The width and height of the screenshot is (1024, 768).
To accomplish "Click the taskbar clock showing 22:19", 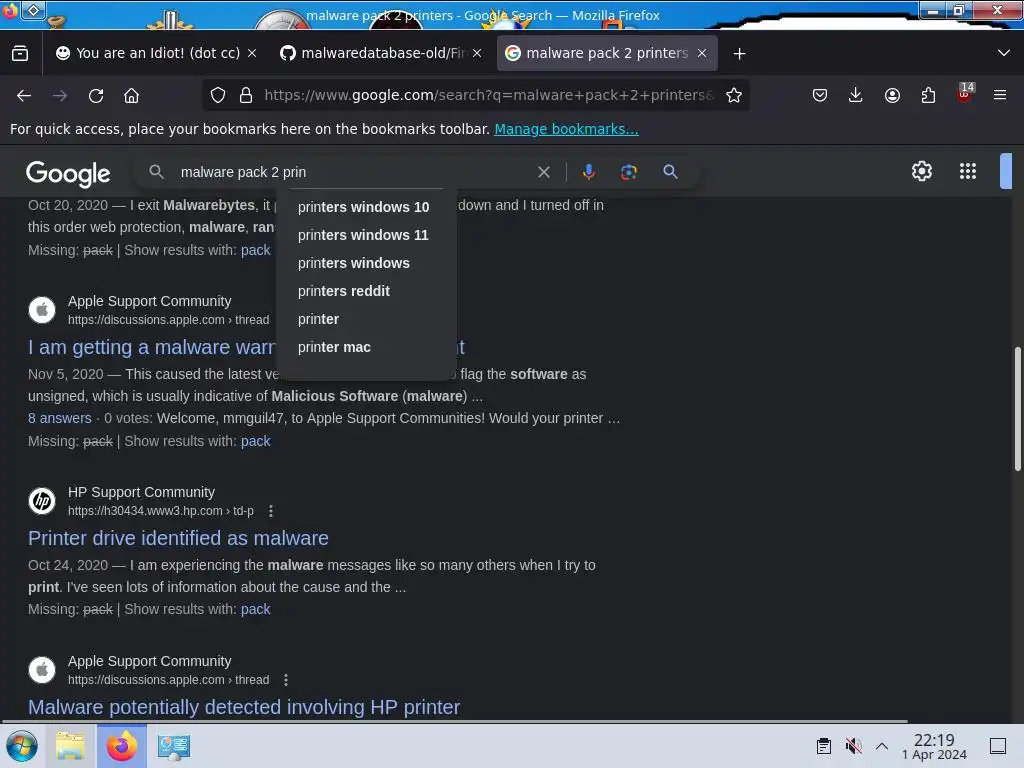I will 934,746.
